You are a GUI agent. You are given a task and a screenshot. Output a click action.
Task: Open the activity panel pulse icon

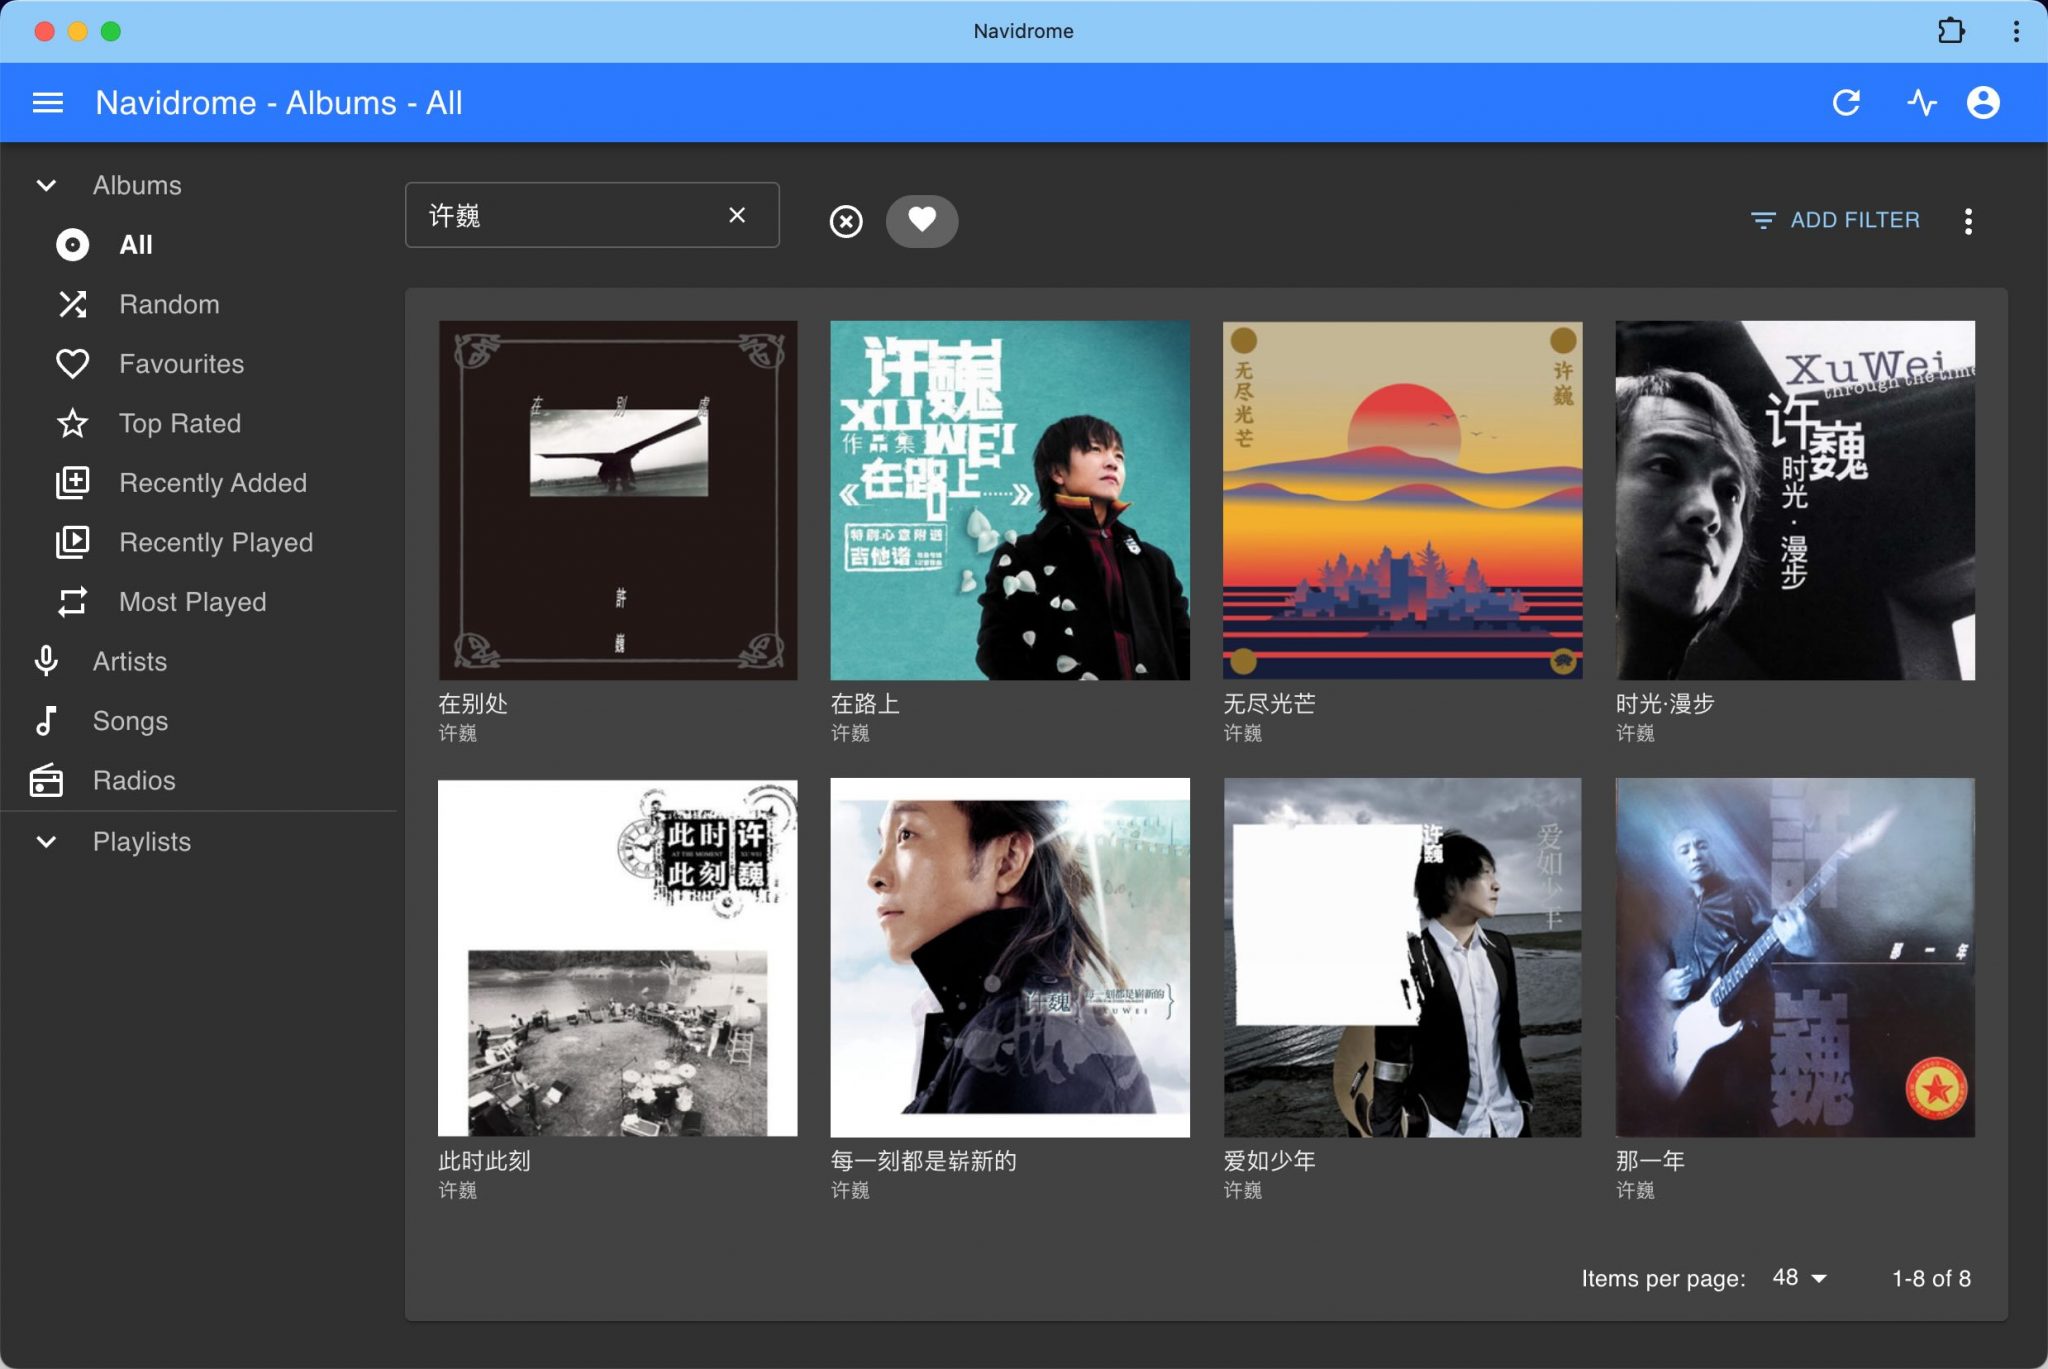point(1921,103)
